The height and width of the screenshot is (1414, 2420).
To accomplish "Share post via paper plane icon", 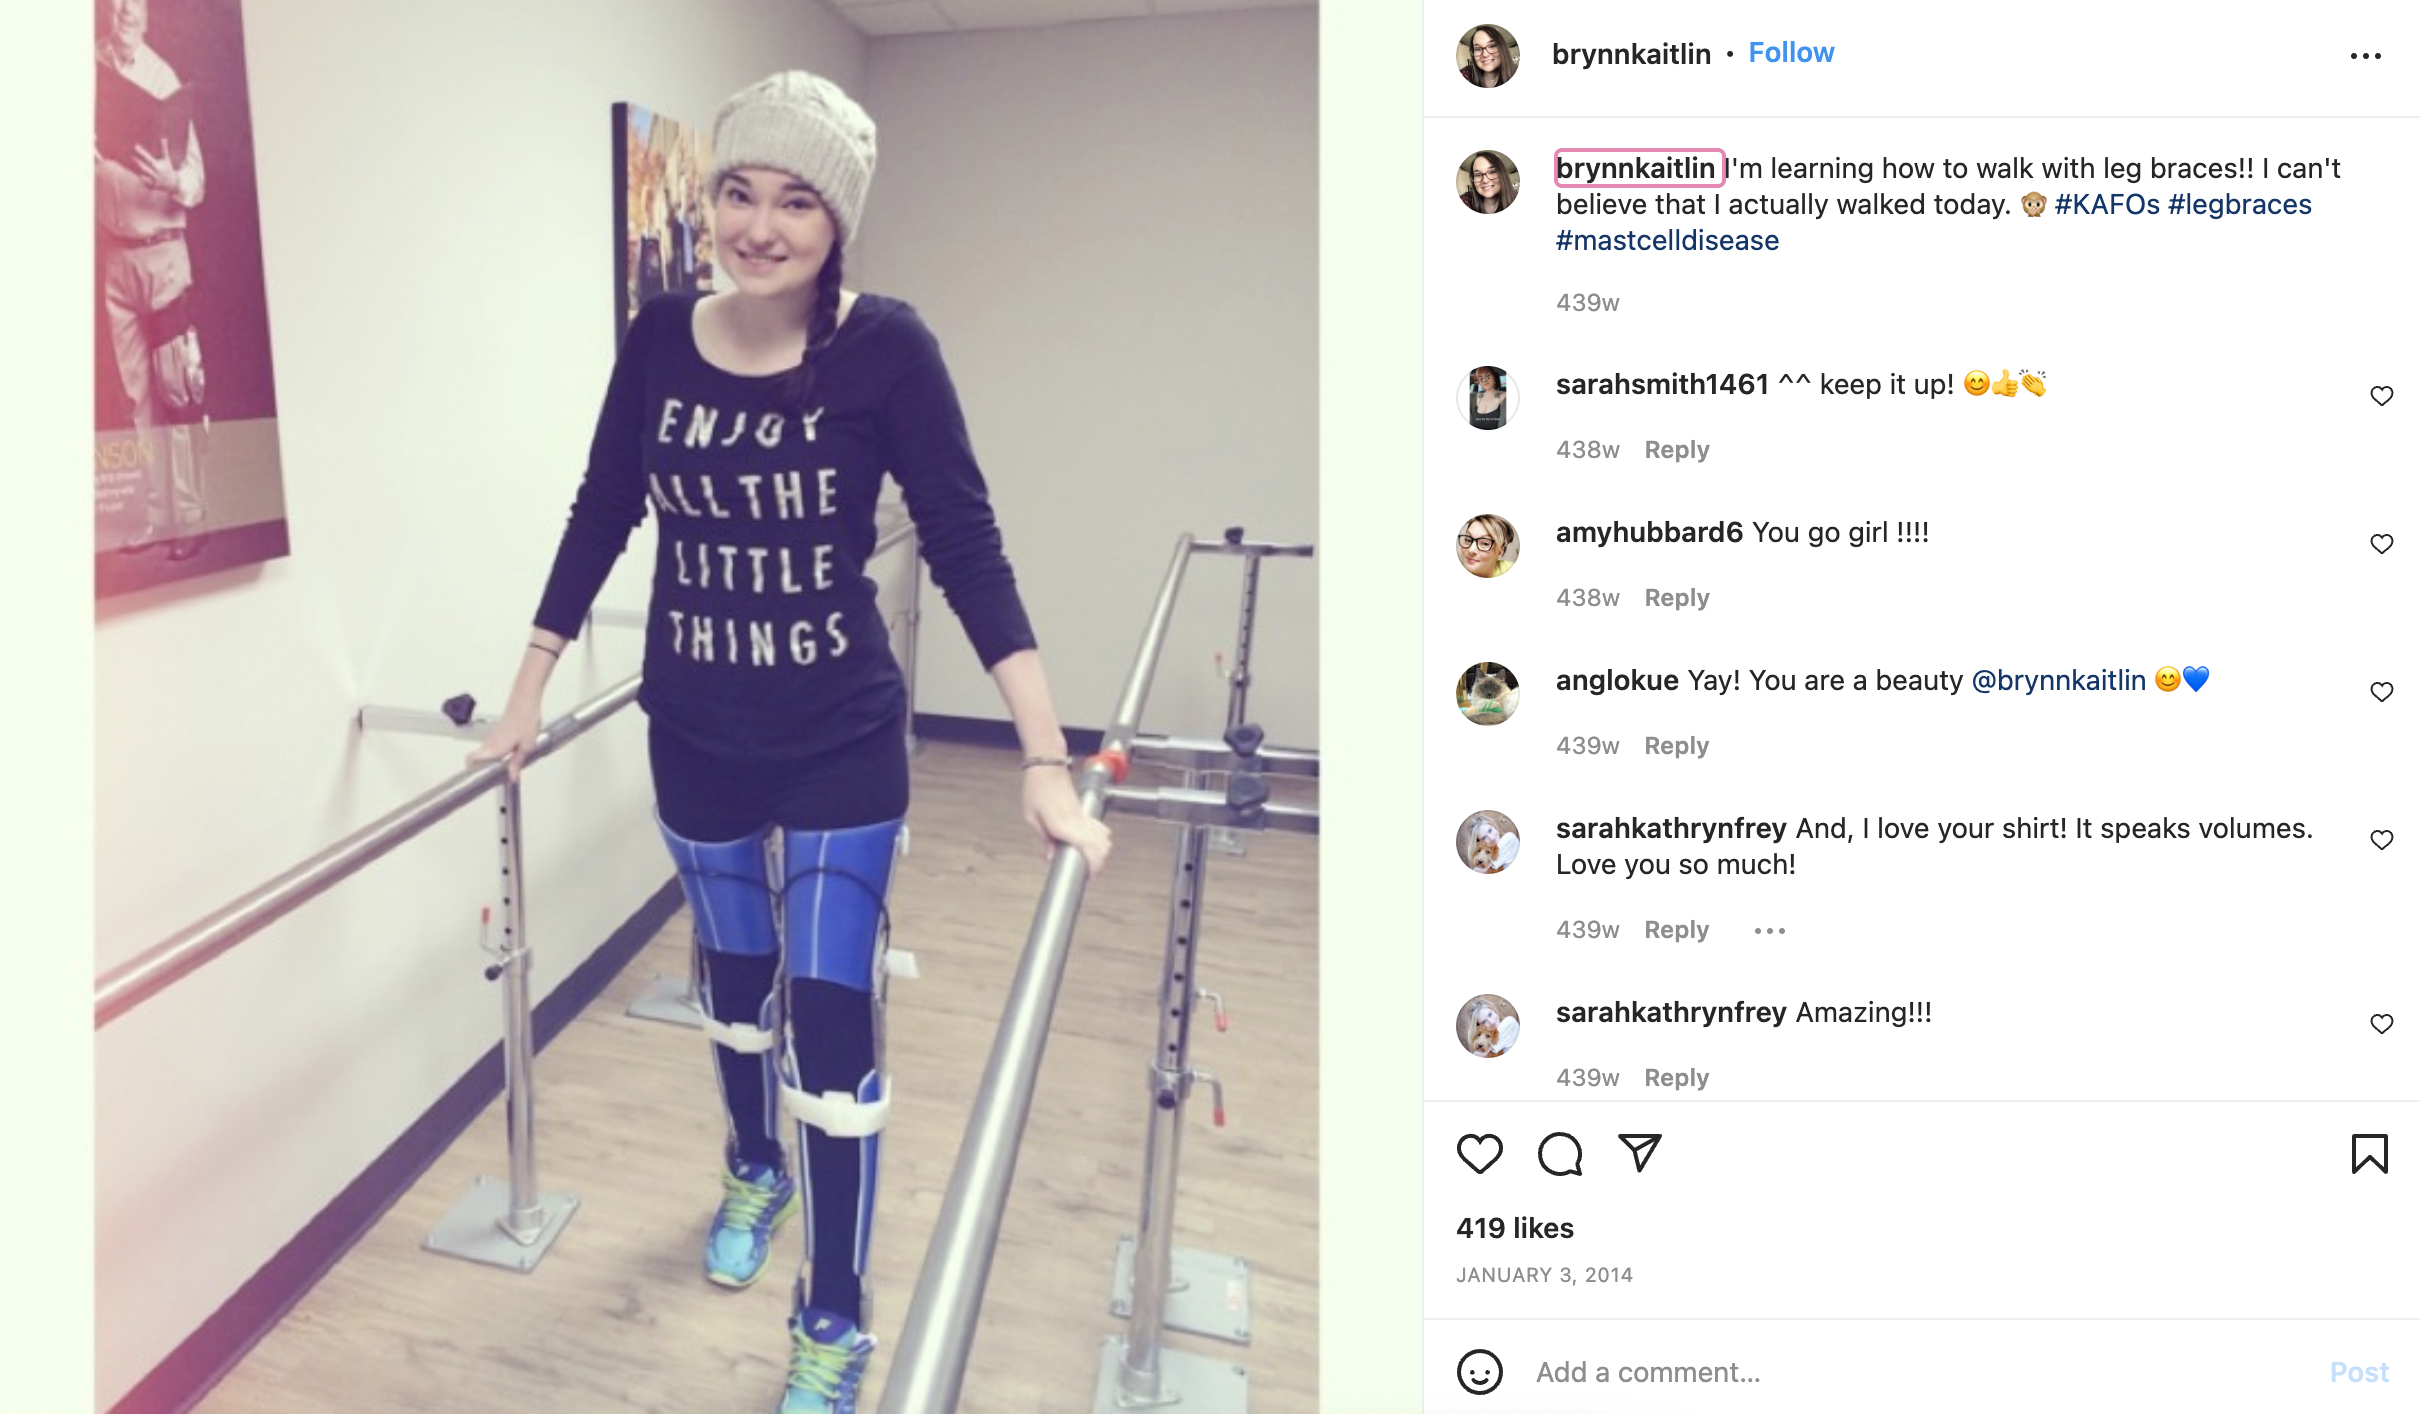I will click(1640, 1153).
